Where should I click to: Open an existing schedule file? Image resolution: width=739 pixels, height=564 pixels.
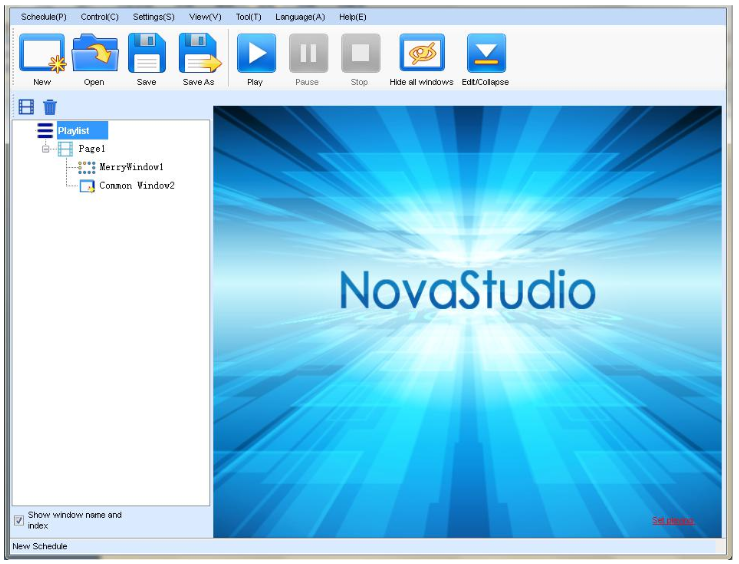point(95,53)
